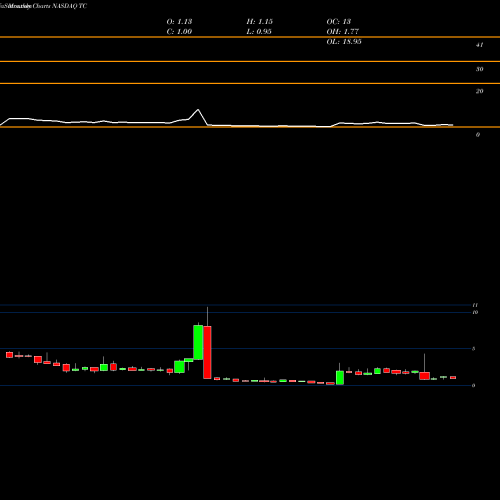Viewport: 500px width, 500px height.
Task: Click the '11' price axis label
Action: [475, 305]
